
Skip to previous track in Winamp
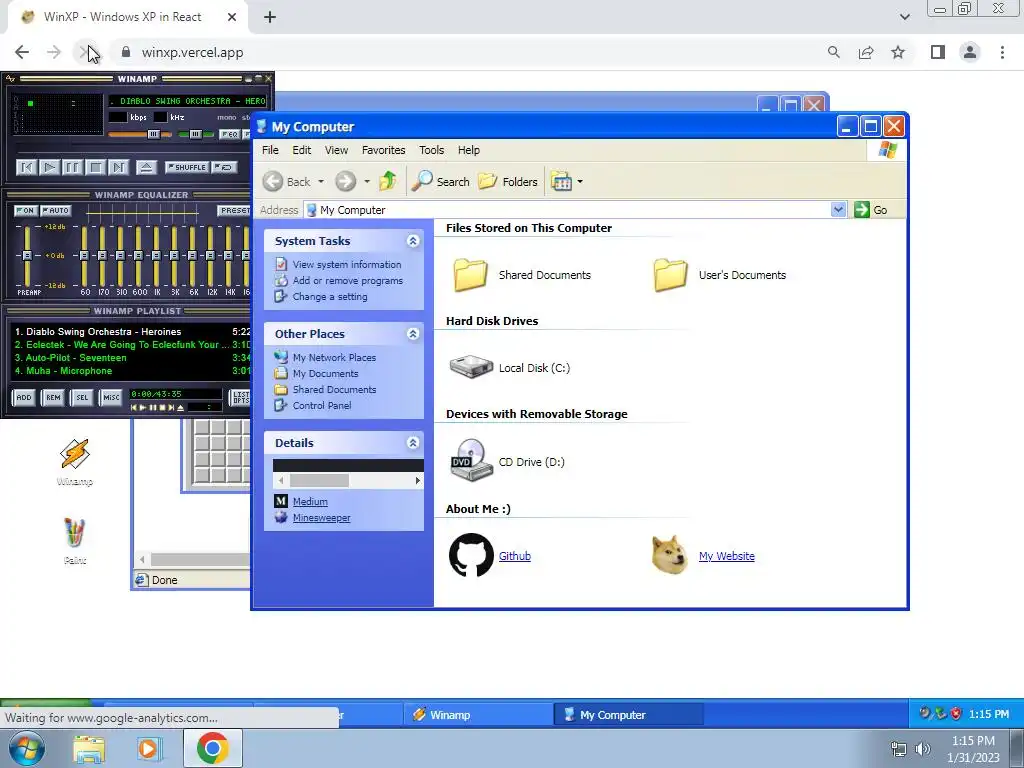26,168
